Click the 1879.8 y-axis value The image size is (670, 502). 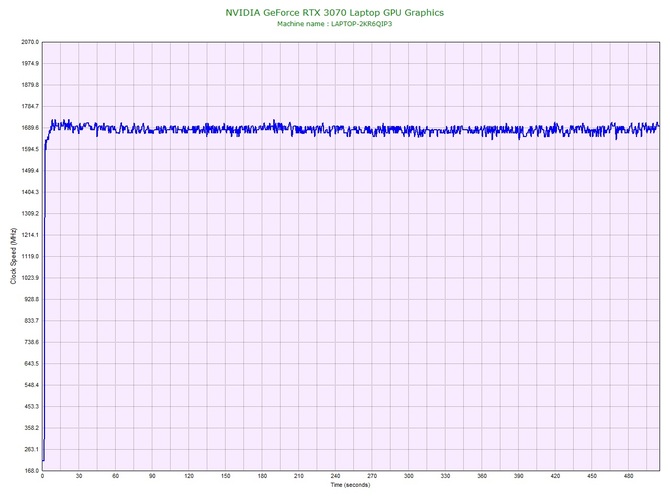[x=30, y=85]
